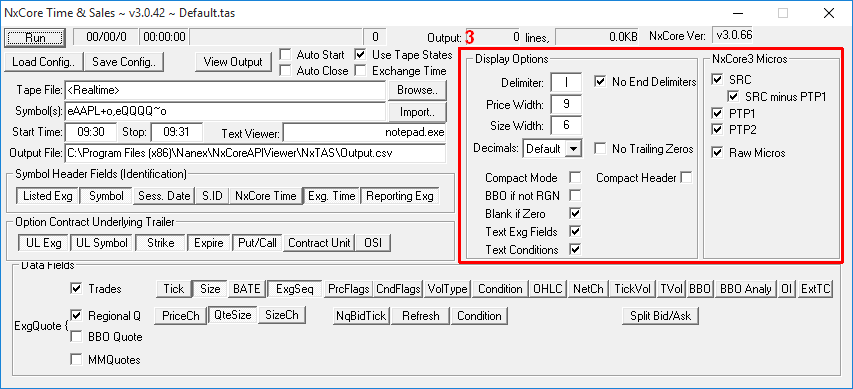The width and height of the screenshot is (853, 389).
Task: Click Save Config button
Action: pyautogui.click(x=123, y=61)
